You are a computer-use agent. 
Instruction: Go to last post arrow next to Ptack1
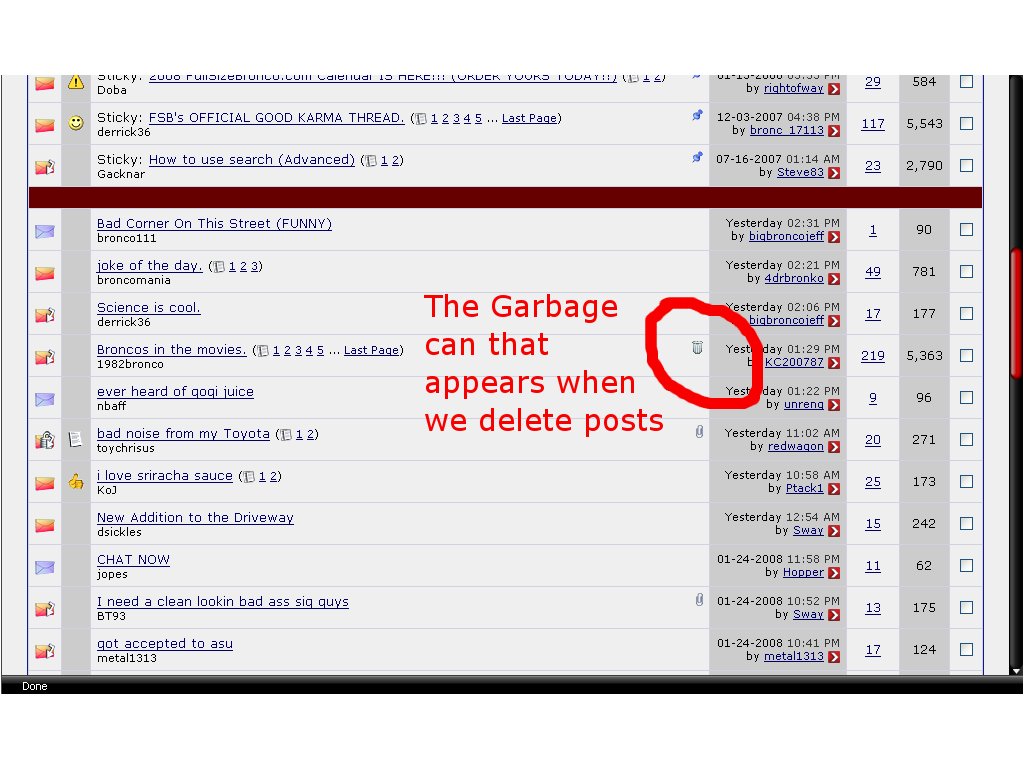834,489
